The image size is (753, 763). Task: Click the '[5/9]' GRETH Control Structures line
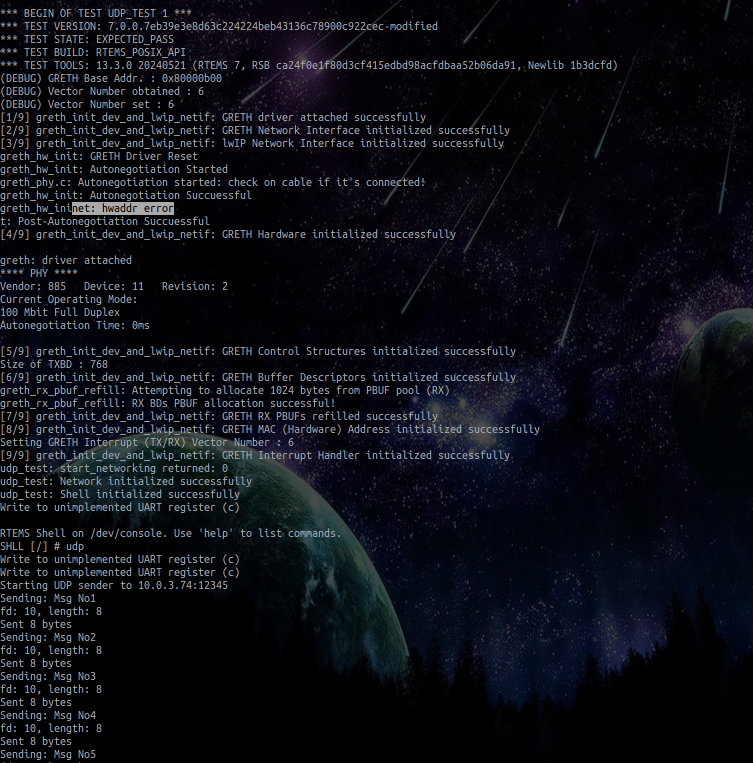pos(258,351)
